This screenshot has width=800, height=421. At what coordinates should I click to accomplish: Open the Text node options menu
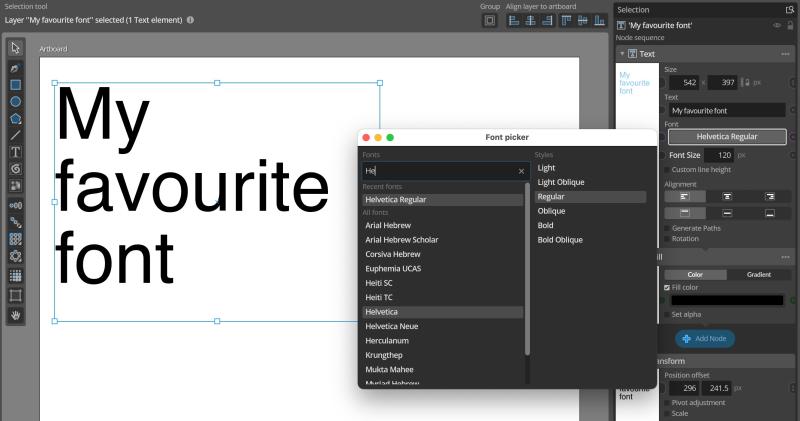(x=783, y=54)
